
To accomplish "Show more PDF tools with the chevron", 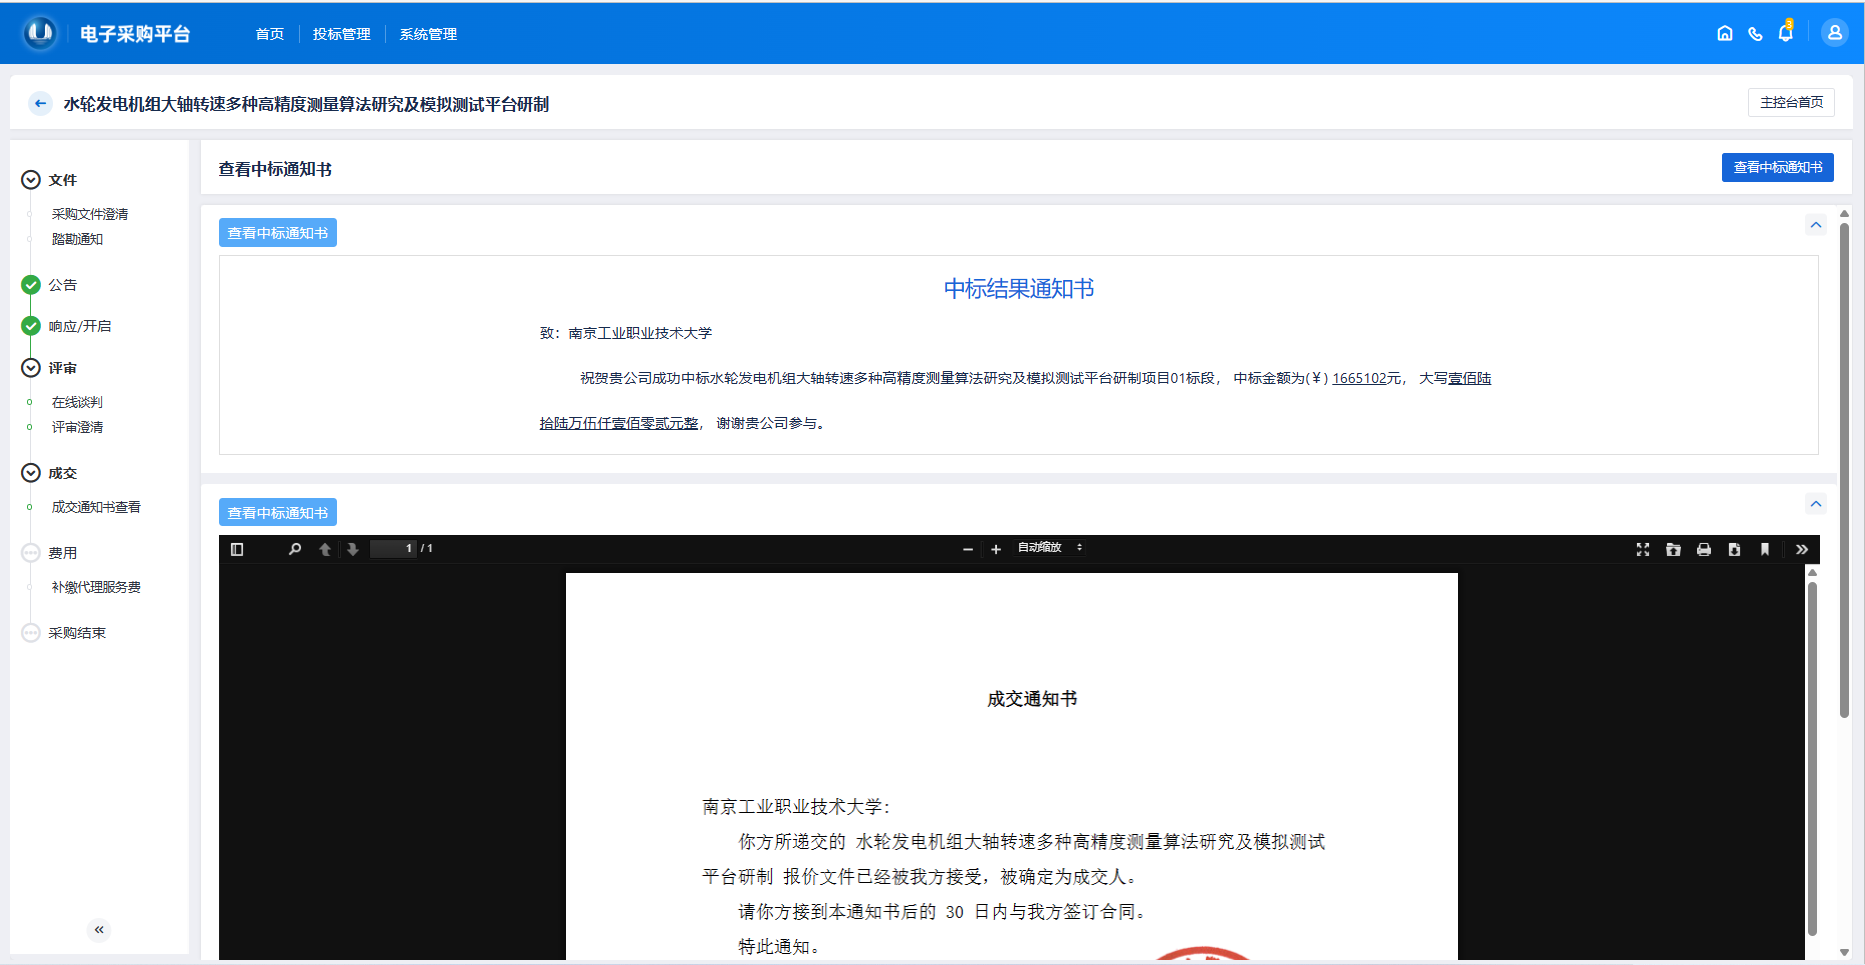I will [x=1802, y=549].
